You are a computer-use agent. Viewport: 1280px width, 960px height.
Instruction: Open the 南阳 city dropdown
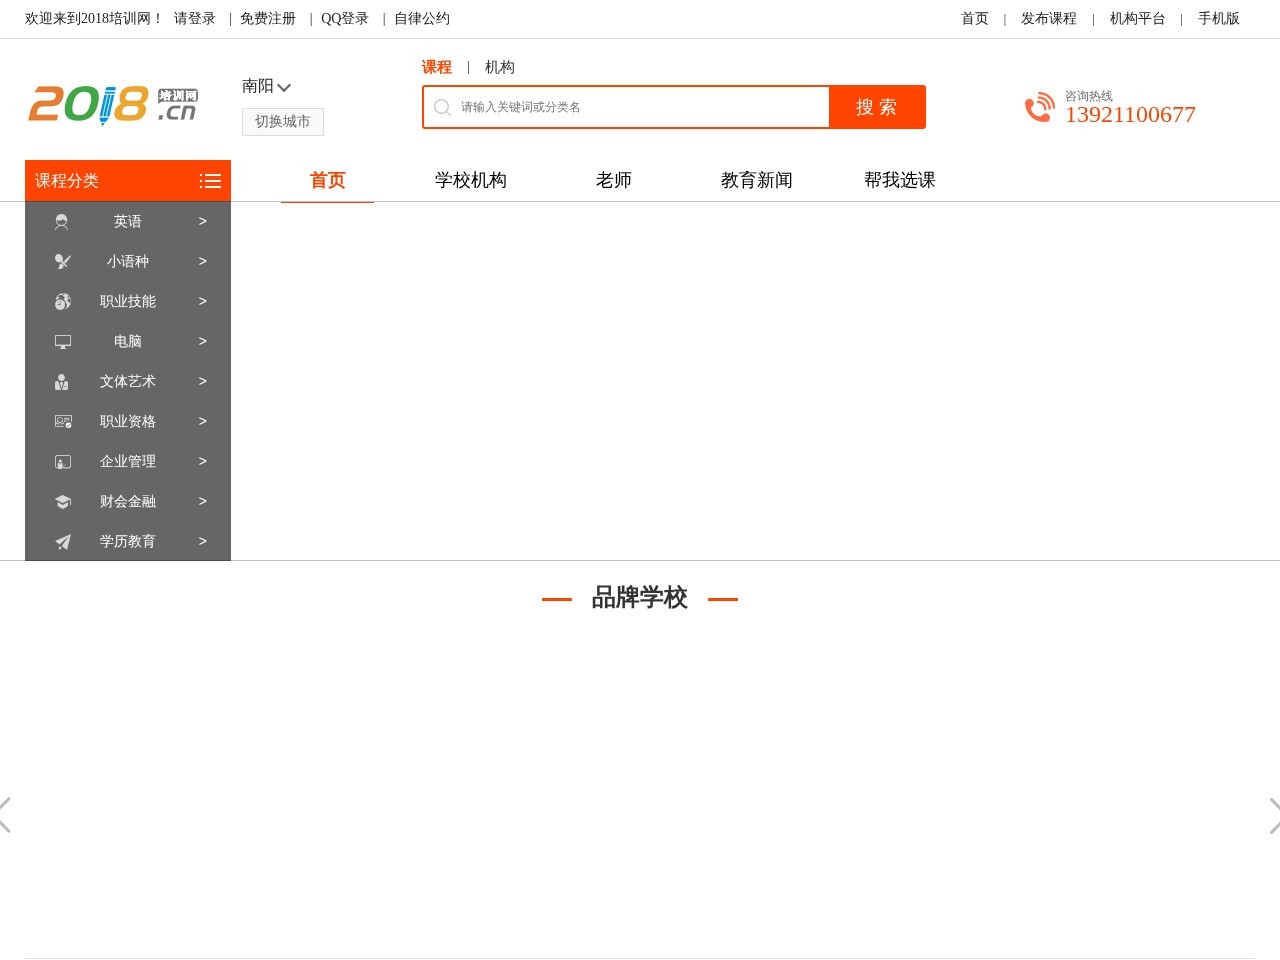(x=265, y=86)
